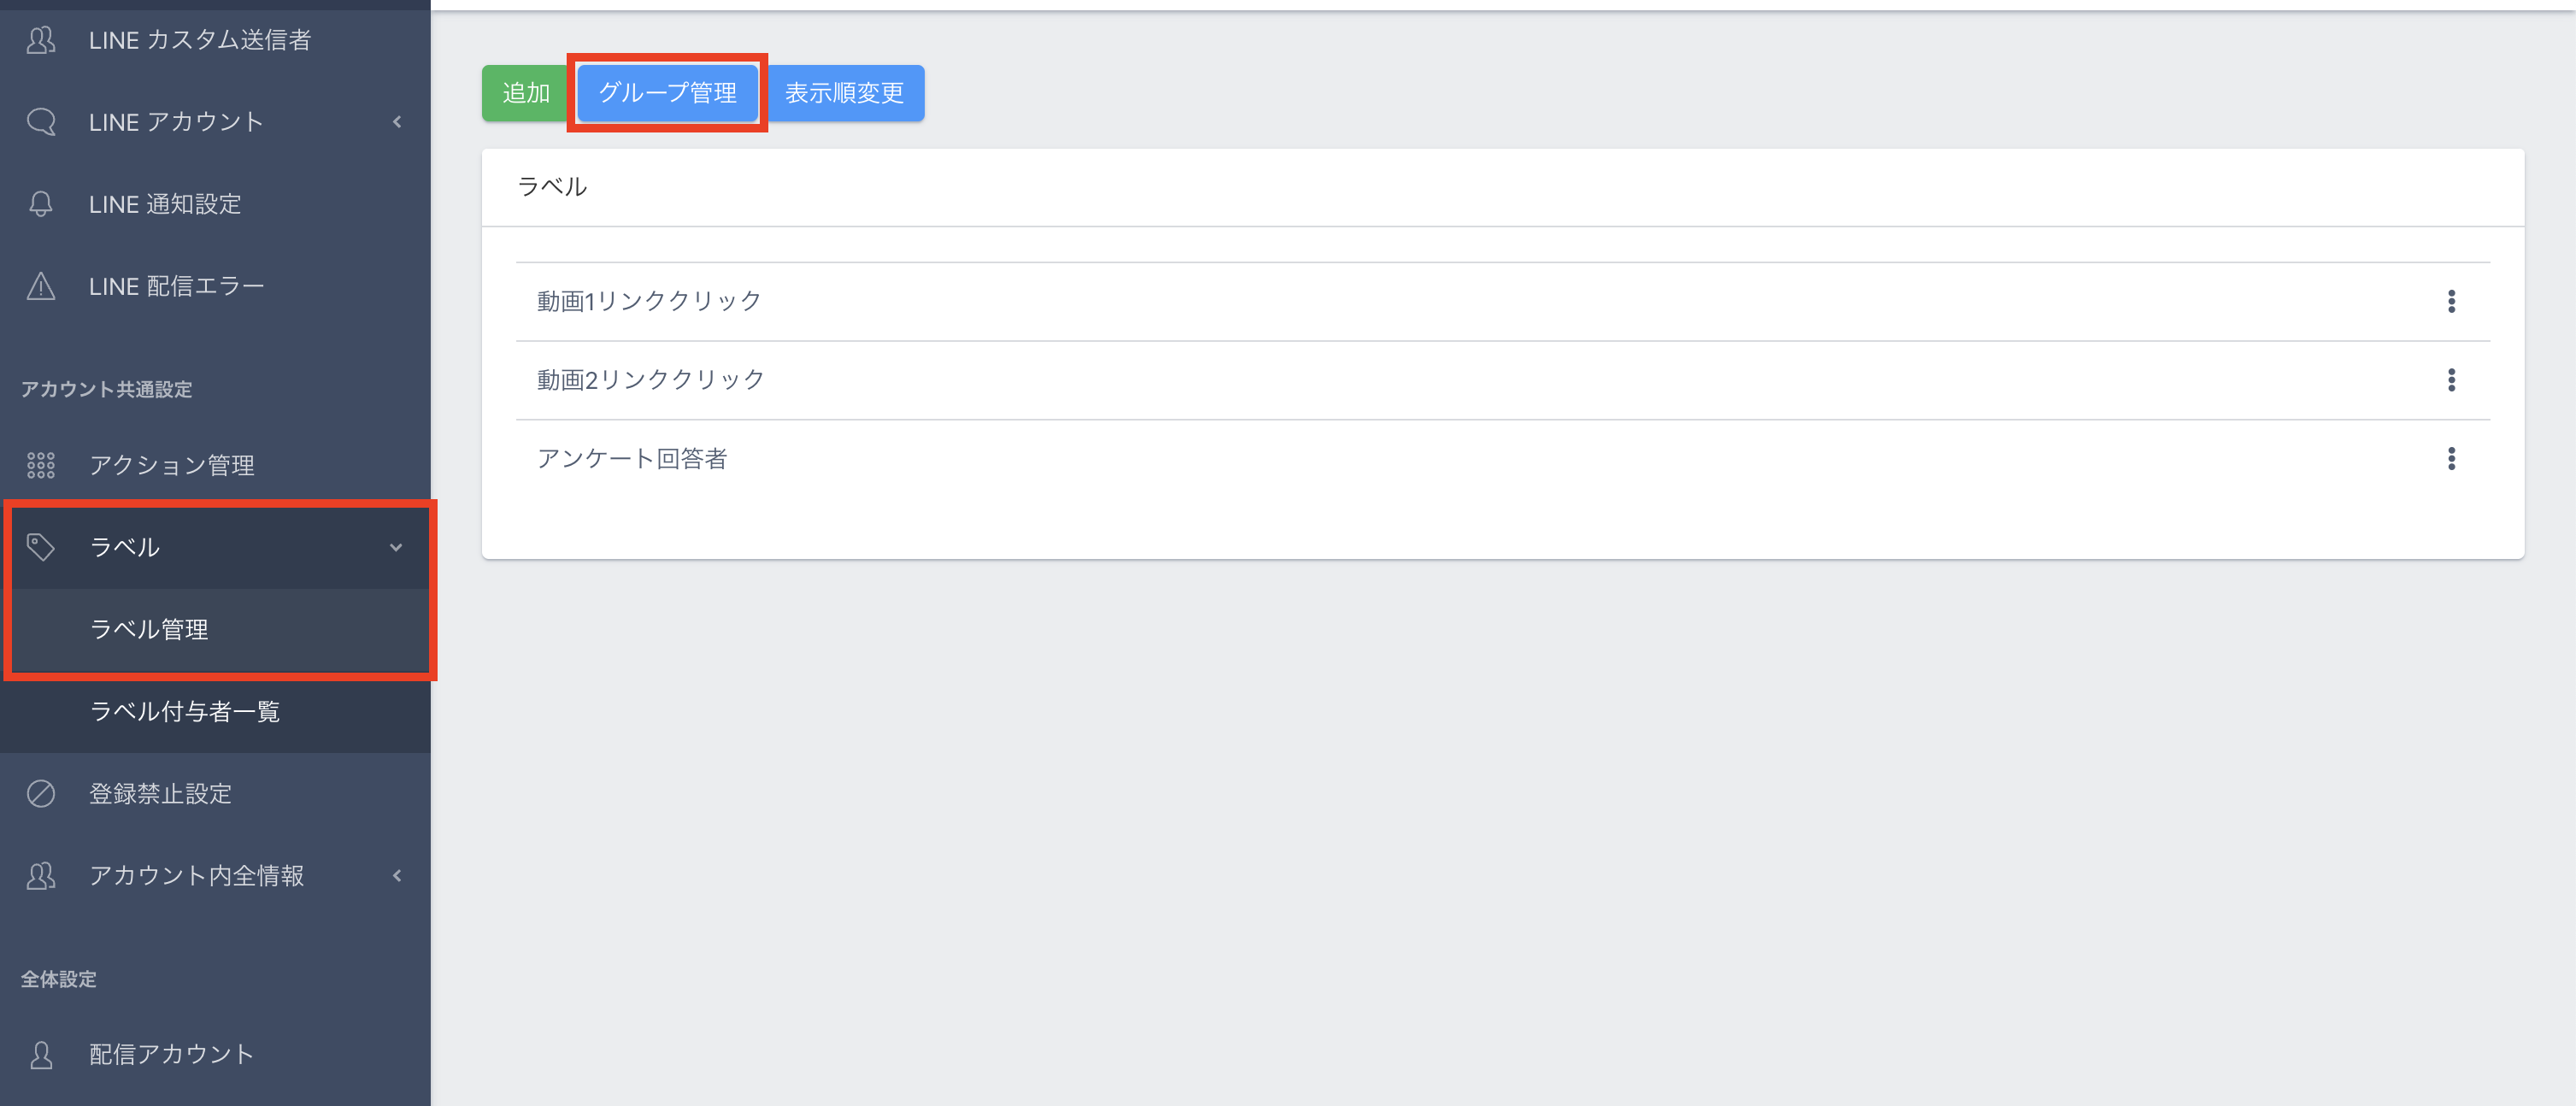Open the three-dot menu for アンケート回答者
Screen dimensions: 2576x1106
[2451, 459]
